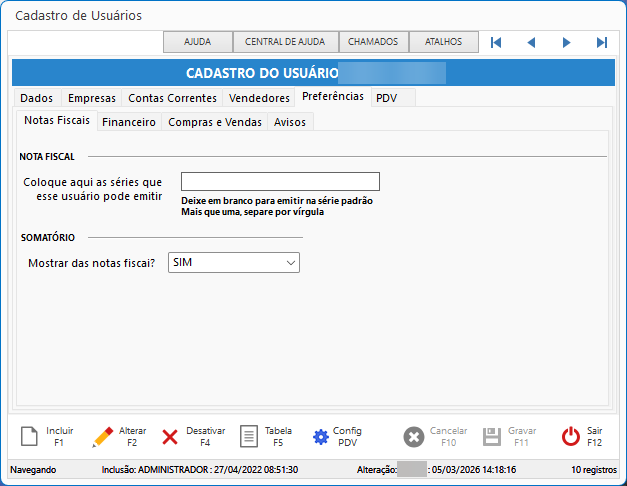Go to the previous record arrow
This screenshot has width=627, height=486.
[531, 42]
